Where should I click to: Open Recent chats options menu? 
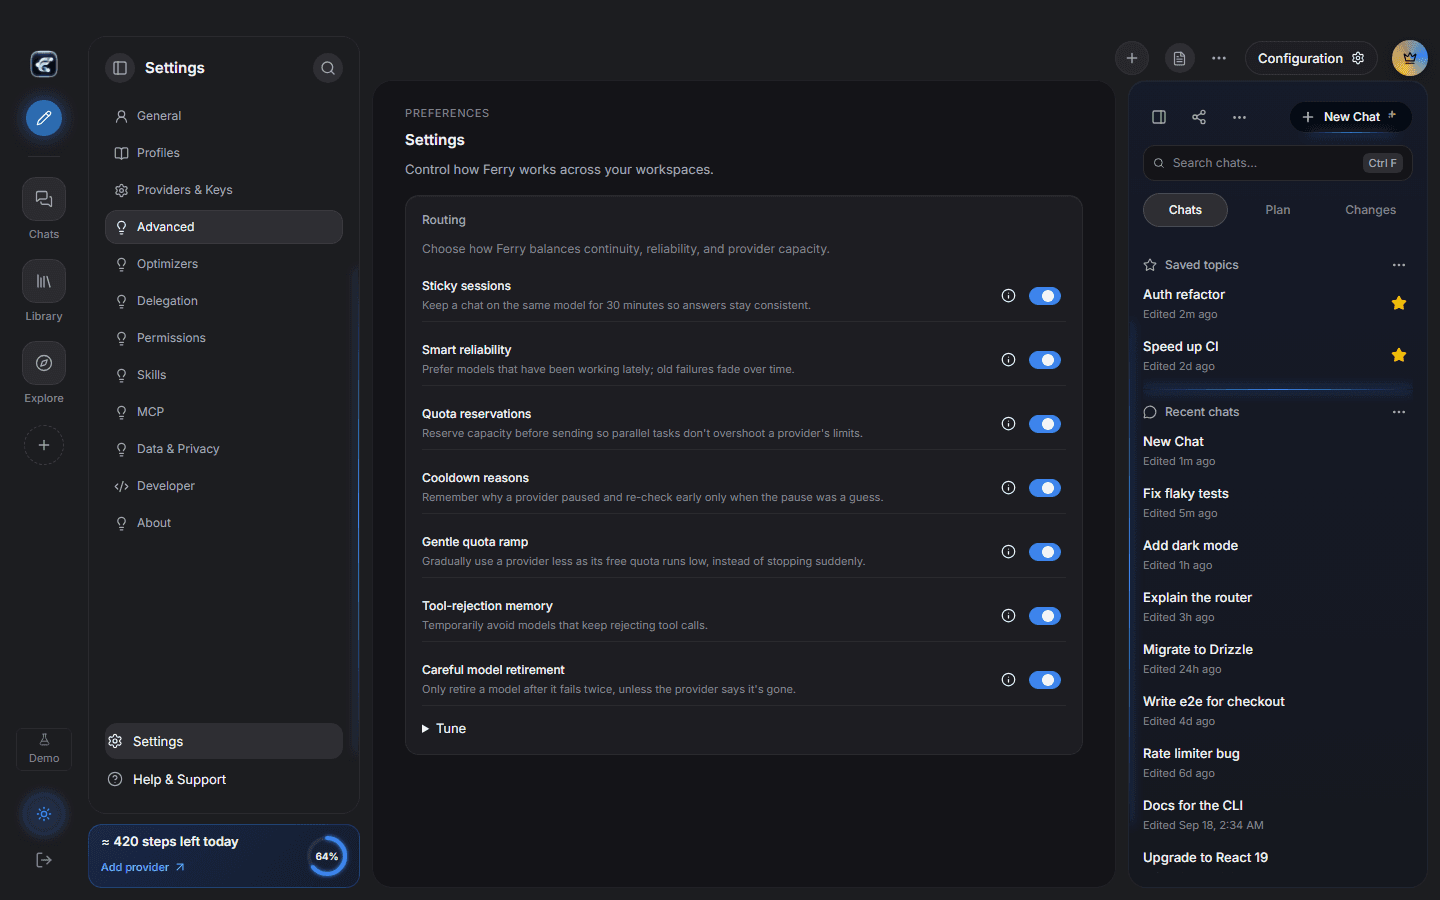pos(1399,412)
